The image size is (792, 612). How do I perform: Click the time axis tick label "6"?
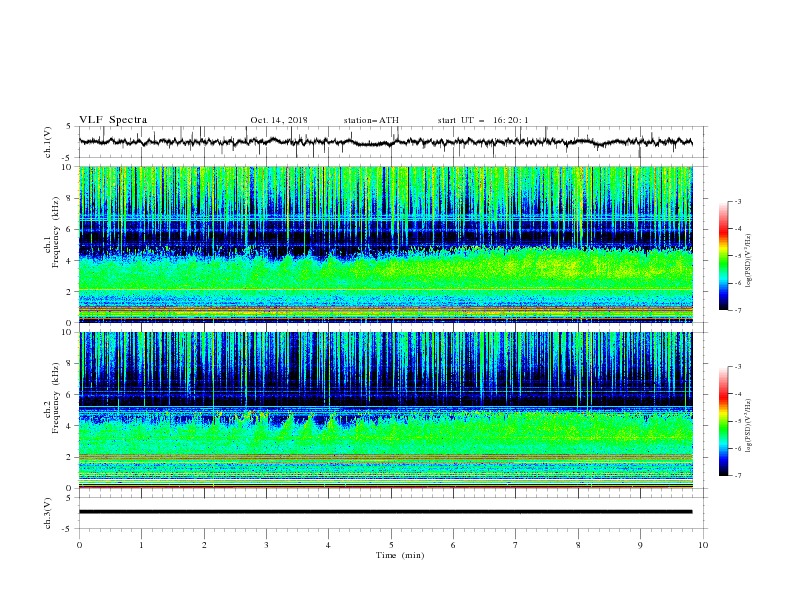[x=453, y=545]
